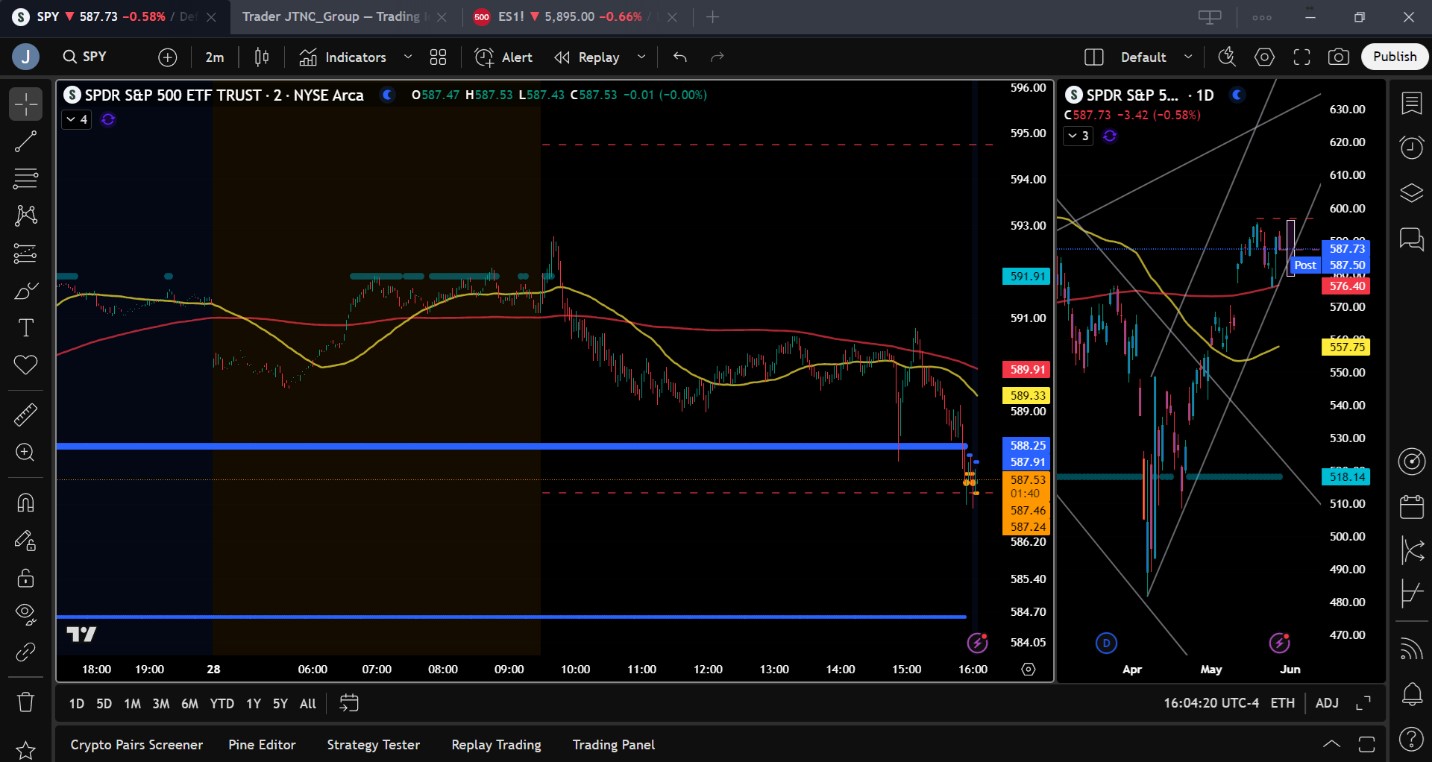1432x762 pixels.
Task: Open the Strategy Tester tab
Action: [x=373, y=745]
